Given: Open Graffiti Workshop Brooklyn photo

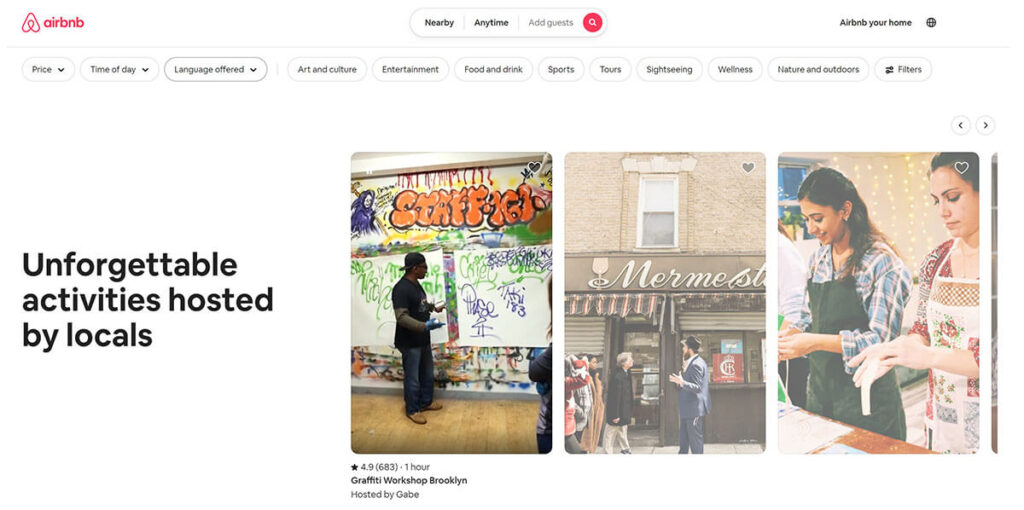Looking at the screenshot, I should pos(451,303).
